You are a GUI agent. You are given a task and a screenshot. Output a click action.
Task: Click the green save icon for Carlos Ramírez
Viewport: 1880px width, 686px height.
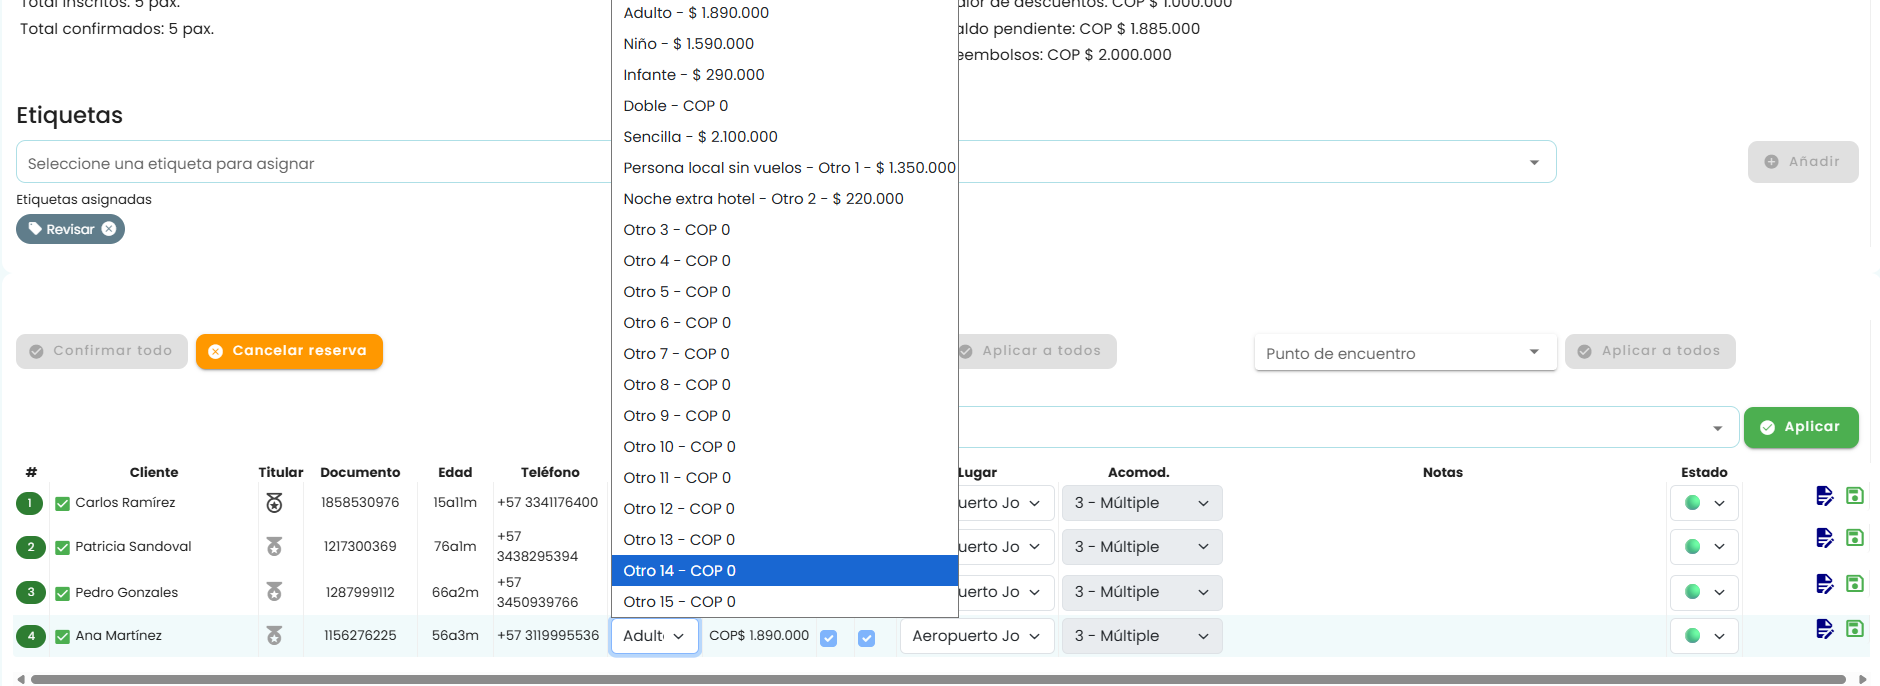tap(1855, 495)
